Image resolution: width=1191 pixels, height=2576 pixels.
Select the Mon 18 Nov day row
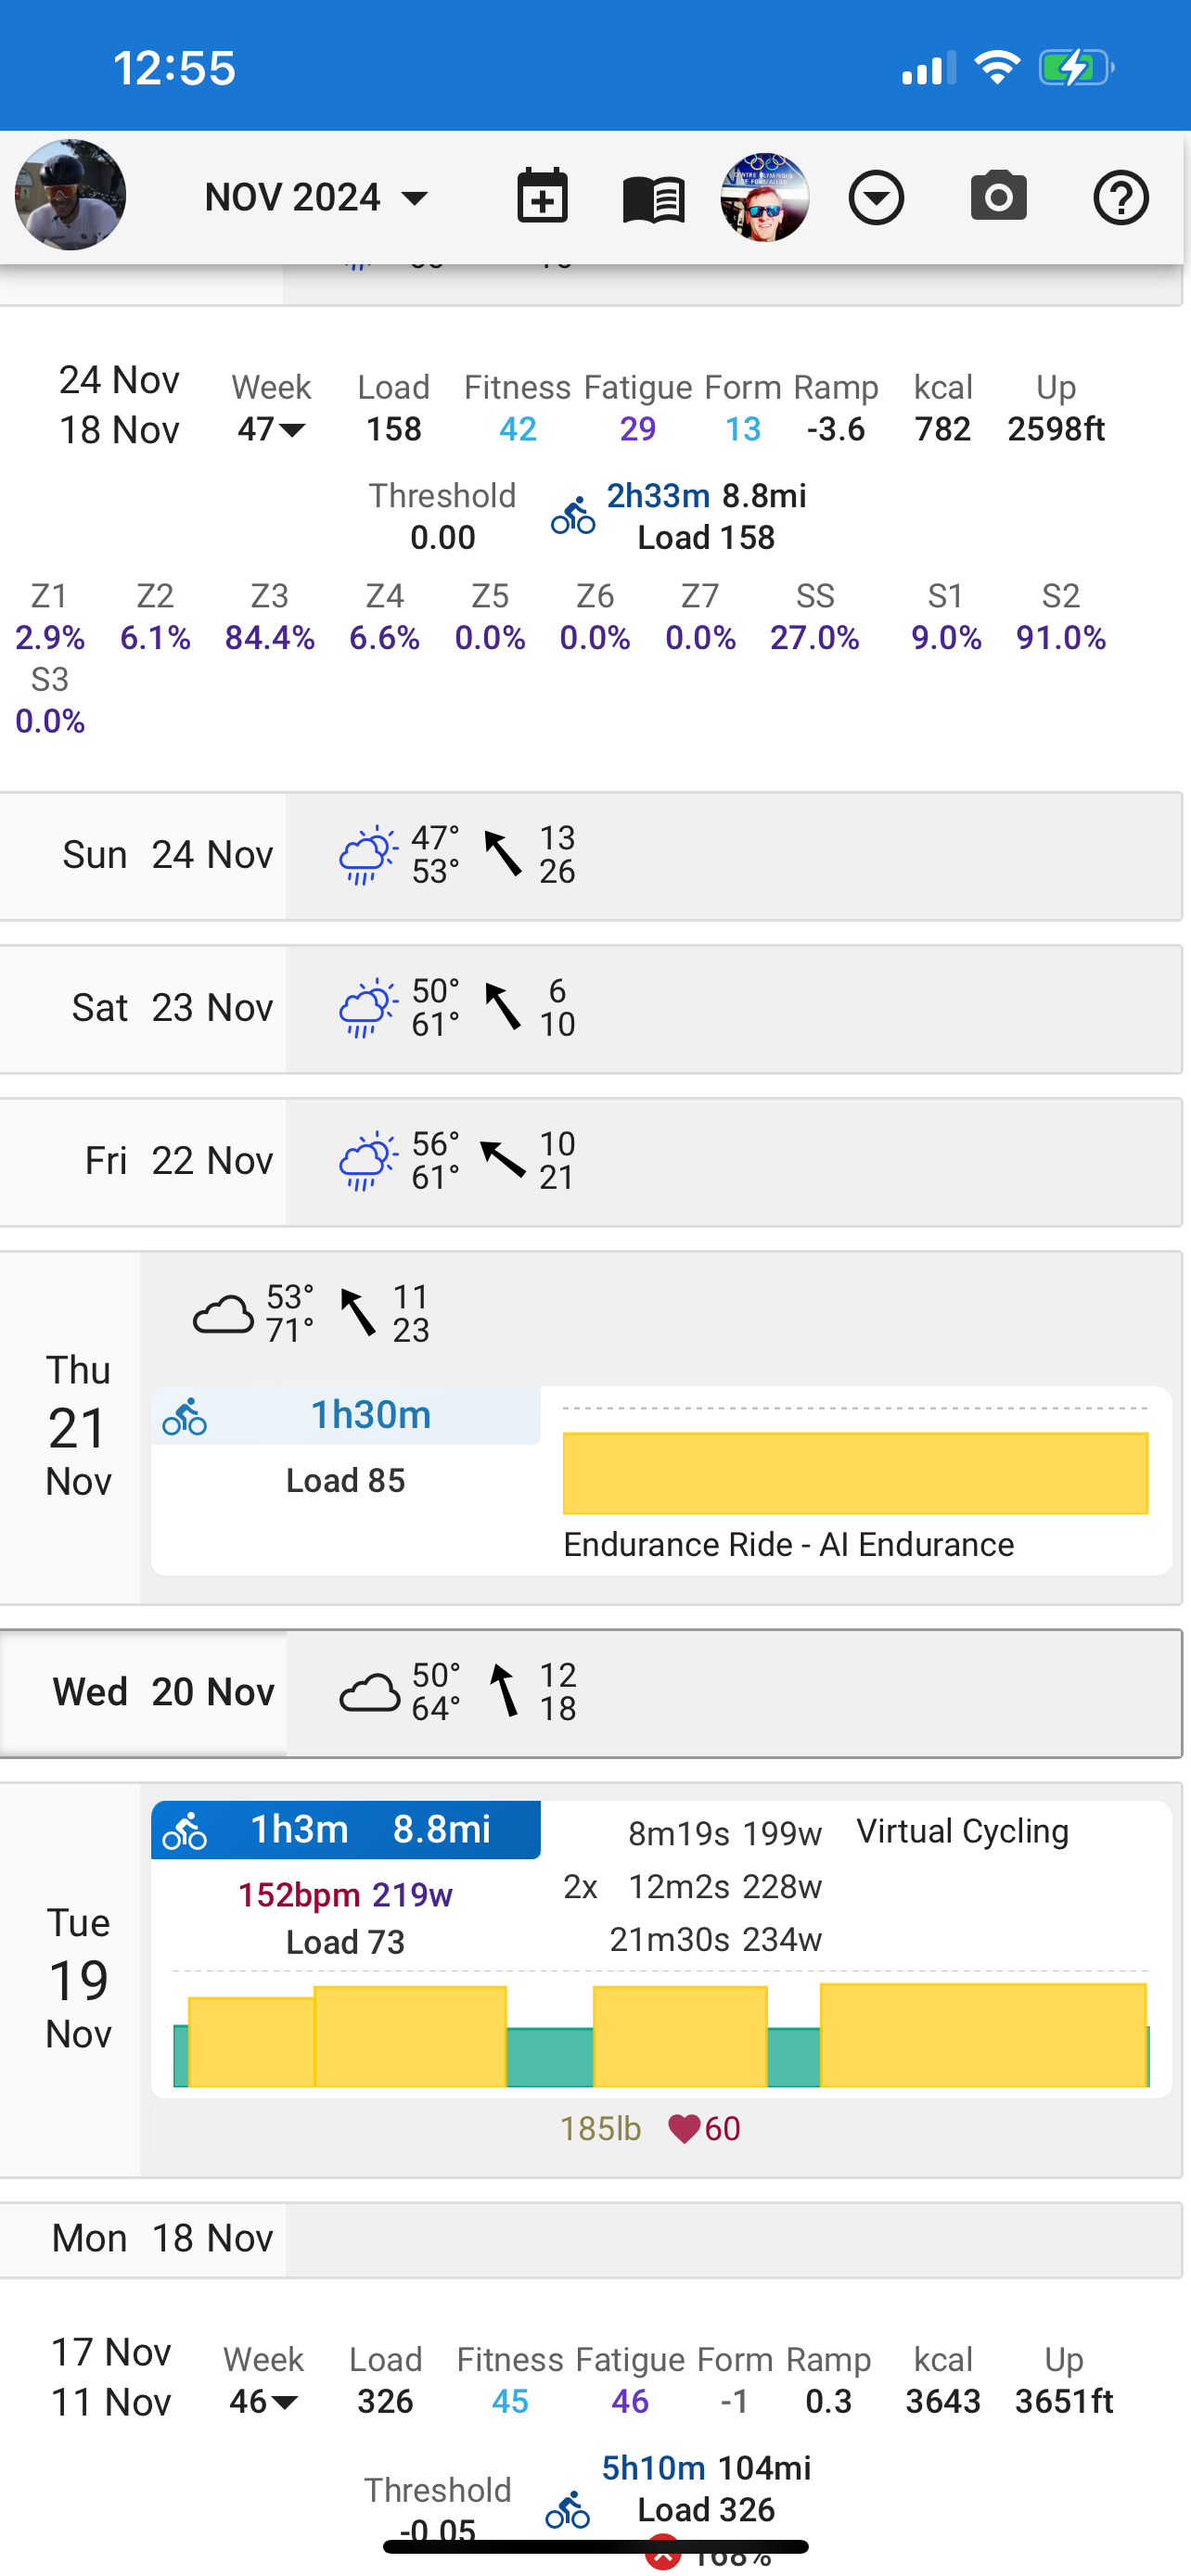coord(591,2238)
